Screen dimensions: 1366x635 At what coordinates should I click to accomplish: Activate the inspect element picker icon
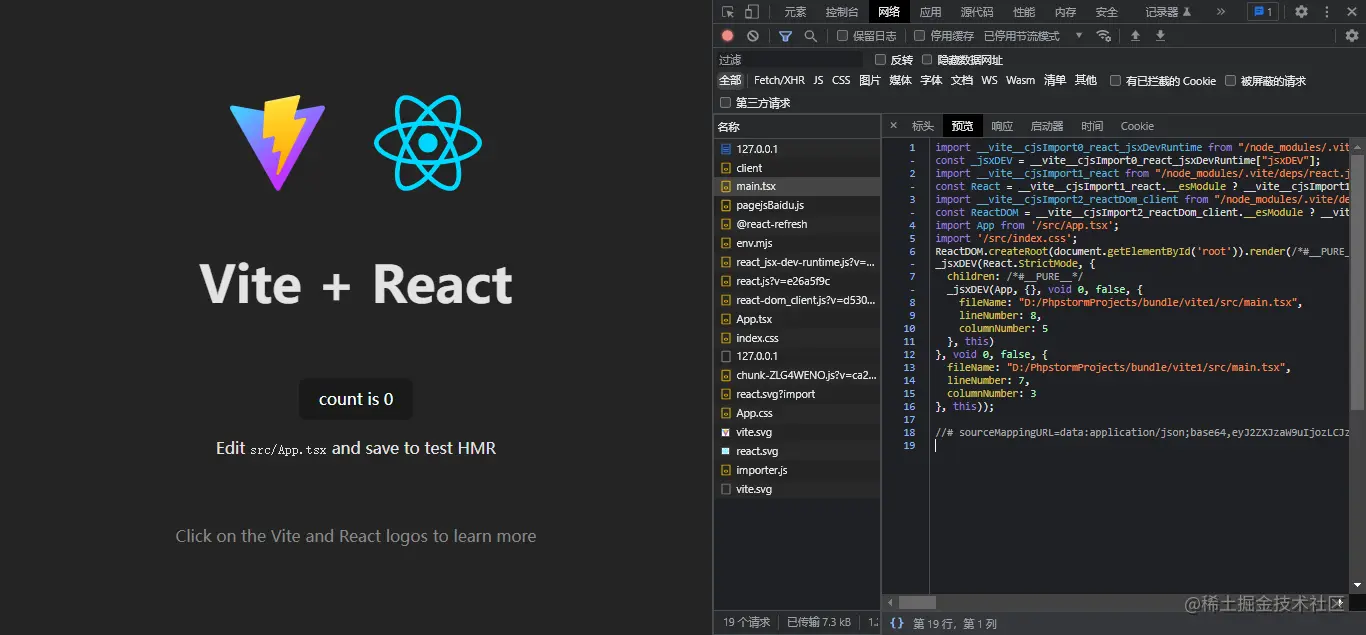coord(727,12)
